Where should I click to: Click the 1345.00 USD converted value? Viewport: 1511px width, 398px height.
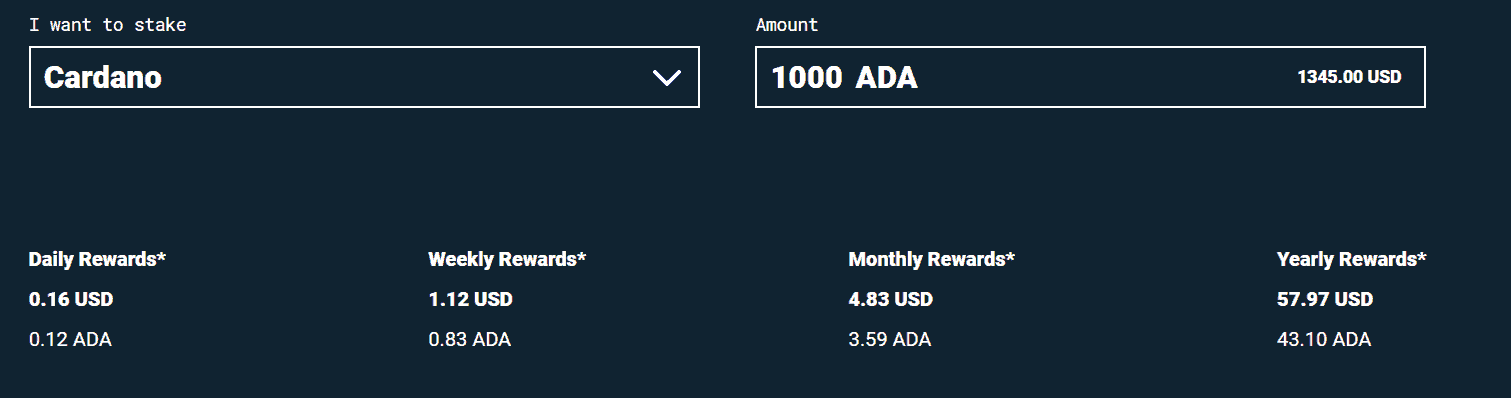coord(1349,76)
